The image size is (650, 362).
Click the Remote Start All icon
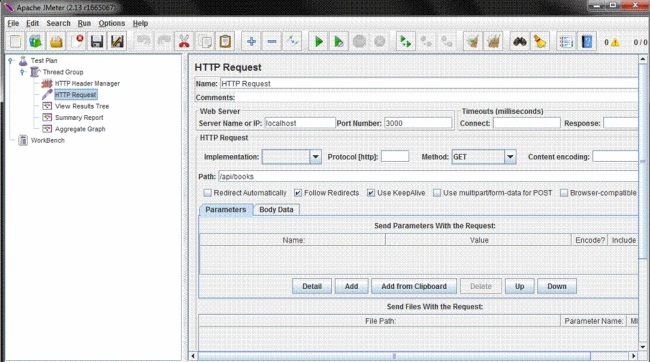pos(405,41)
